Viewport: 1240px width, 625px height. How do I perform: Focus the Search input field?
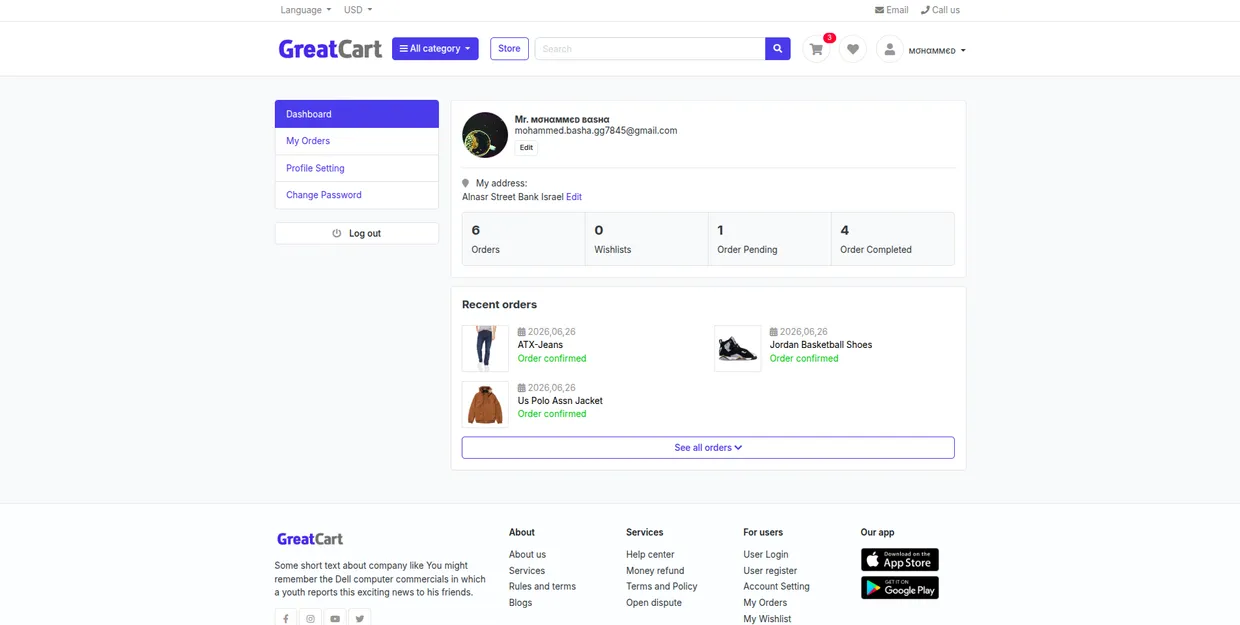pos(650,48)
